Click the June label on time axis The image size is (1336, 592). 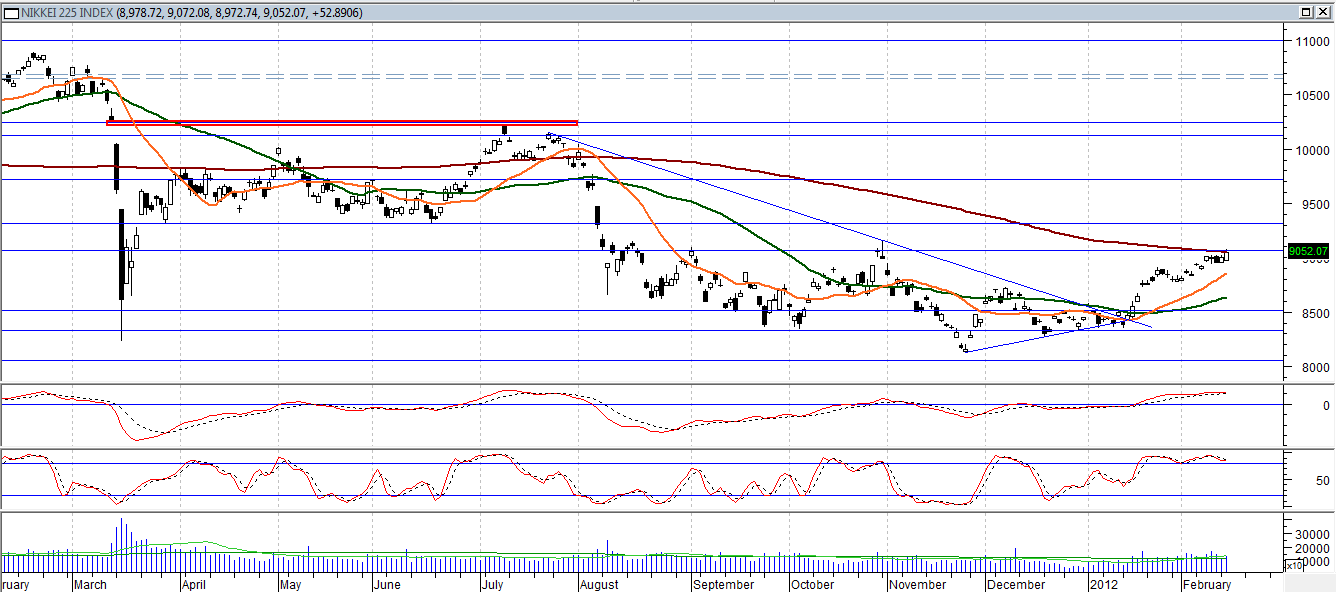[385, 584]
